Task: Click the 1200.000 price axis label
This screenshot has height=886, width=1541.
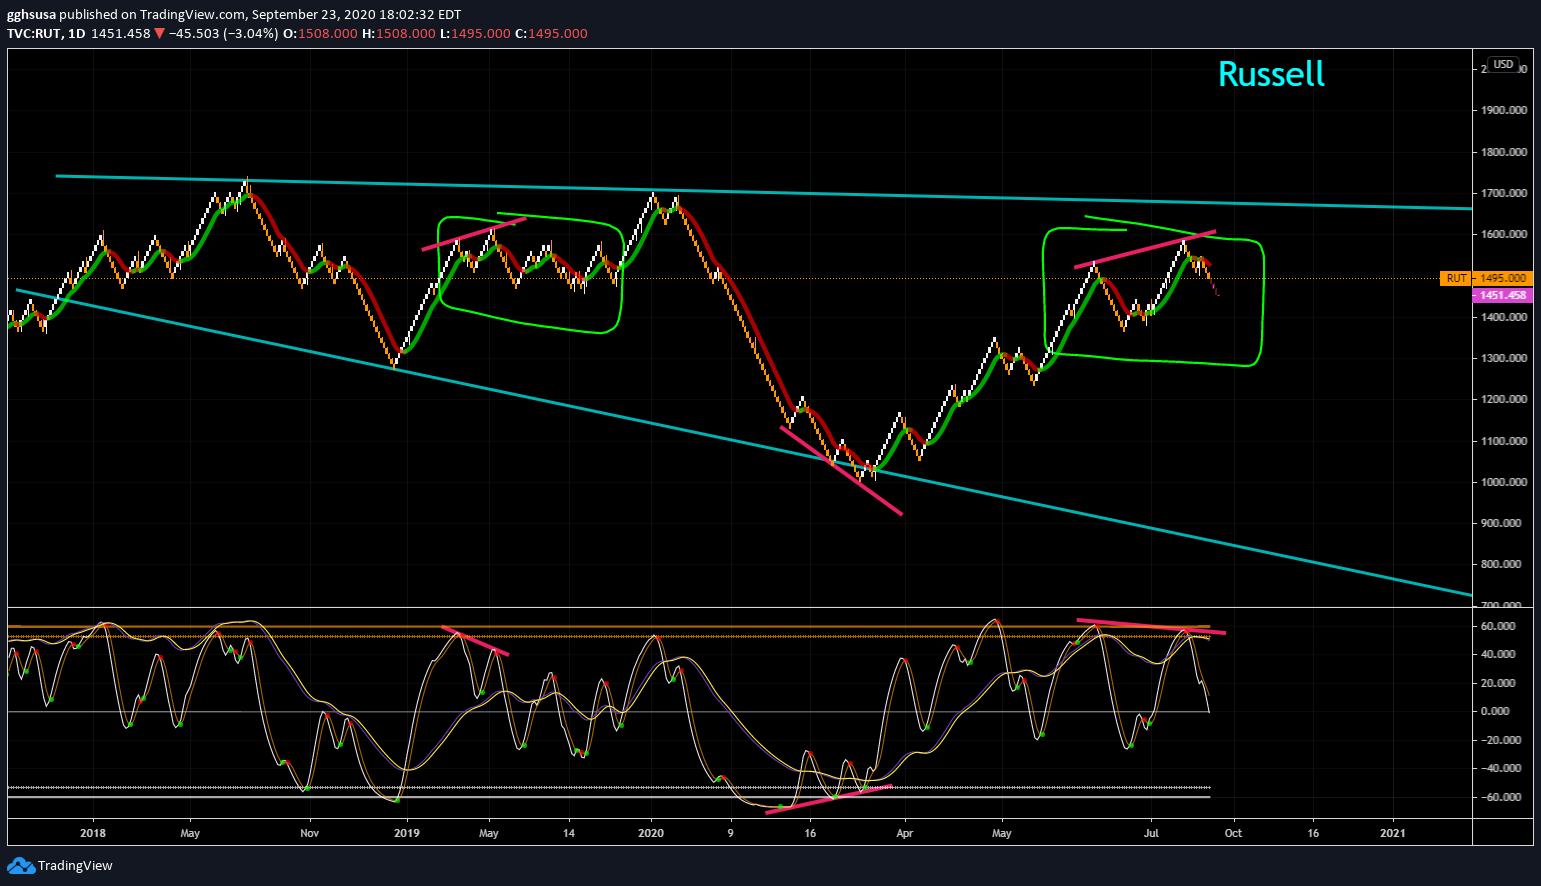Action: tap(1503, 399)
